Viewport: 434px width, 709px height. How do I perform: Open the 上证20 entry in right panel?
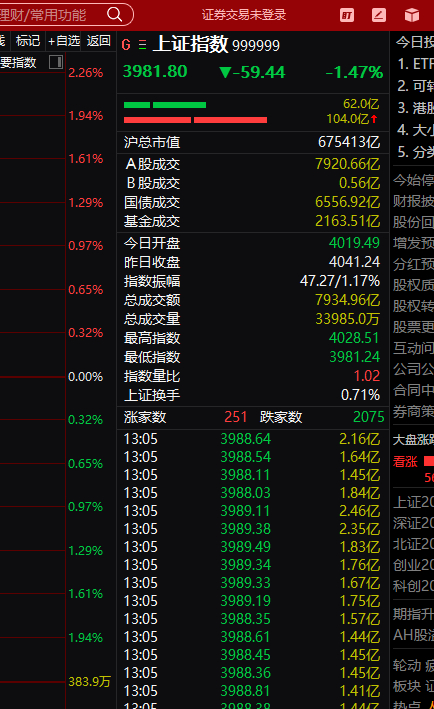pos(413,502)
